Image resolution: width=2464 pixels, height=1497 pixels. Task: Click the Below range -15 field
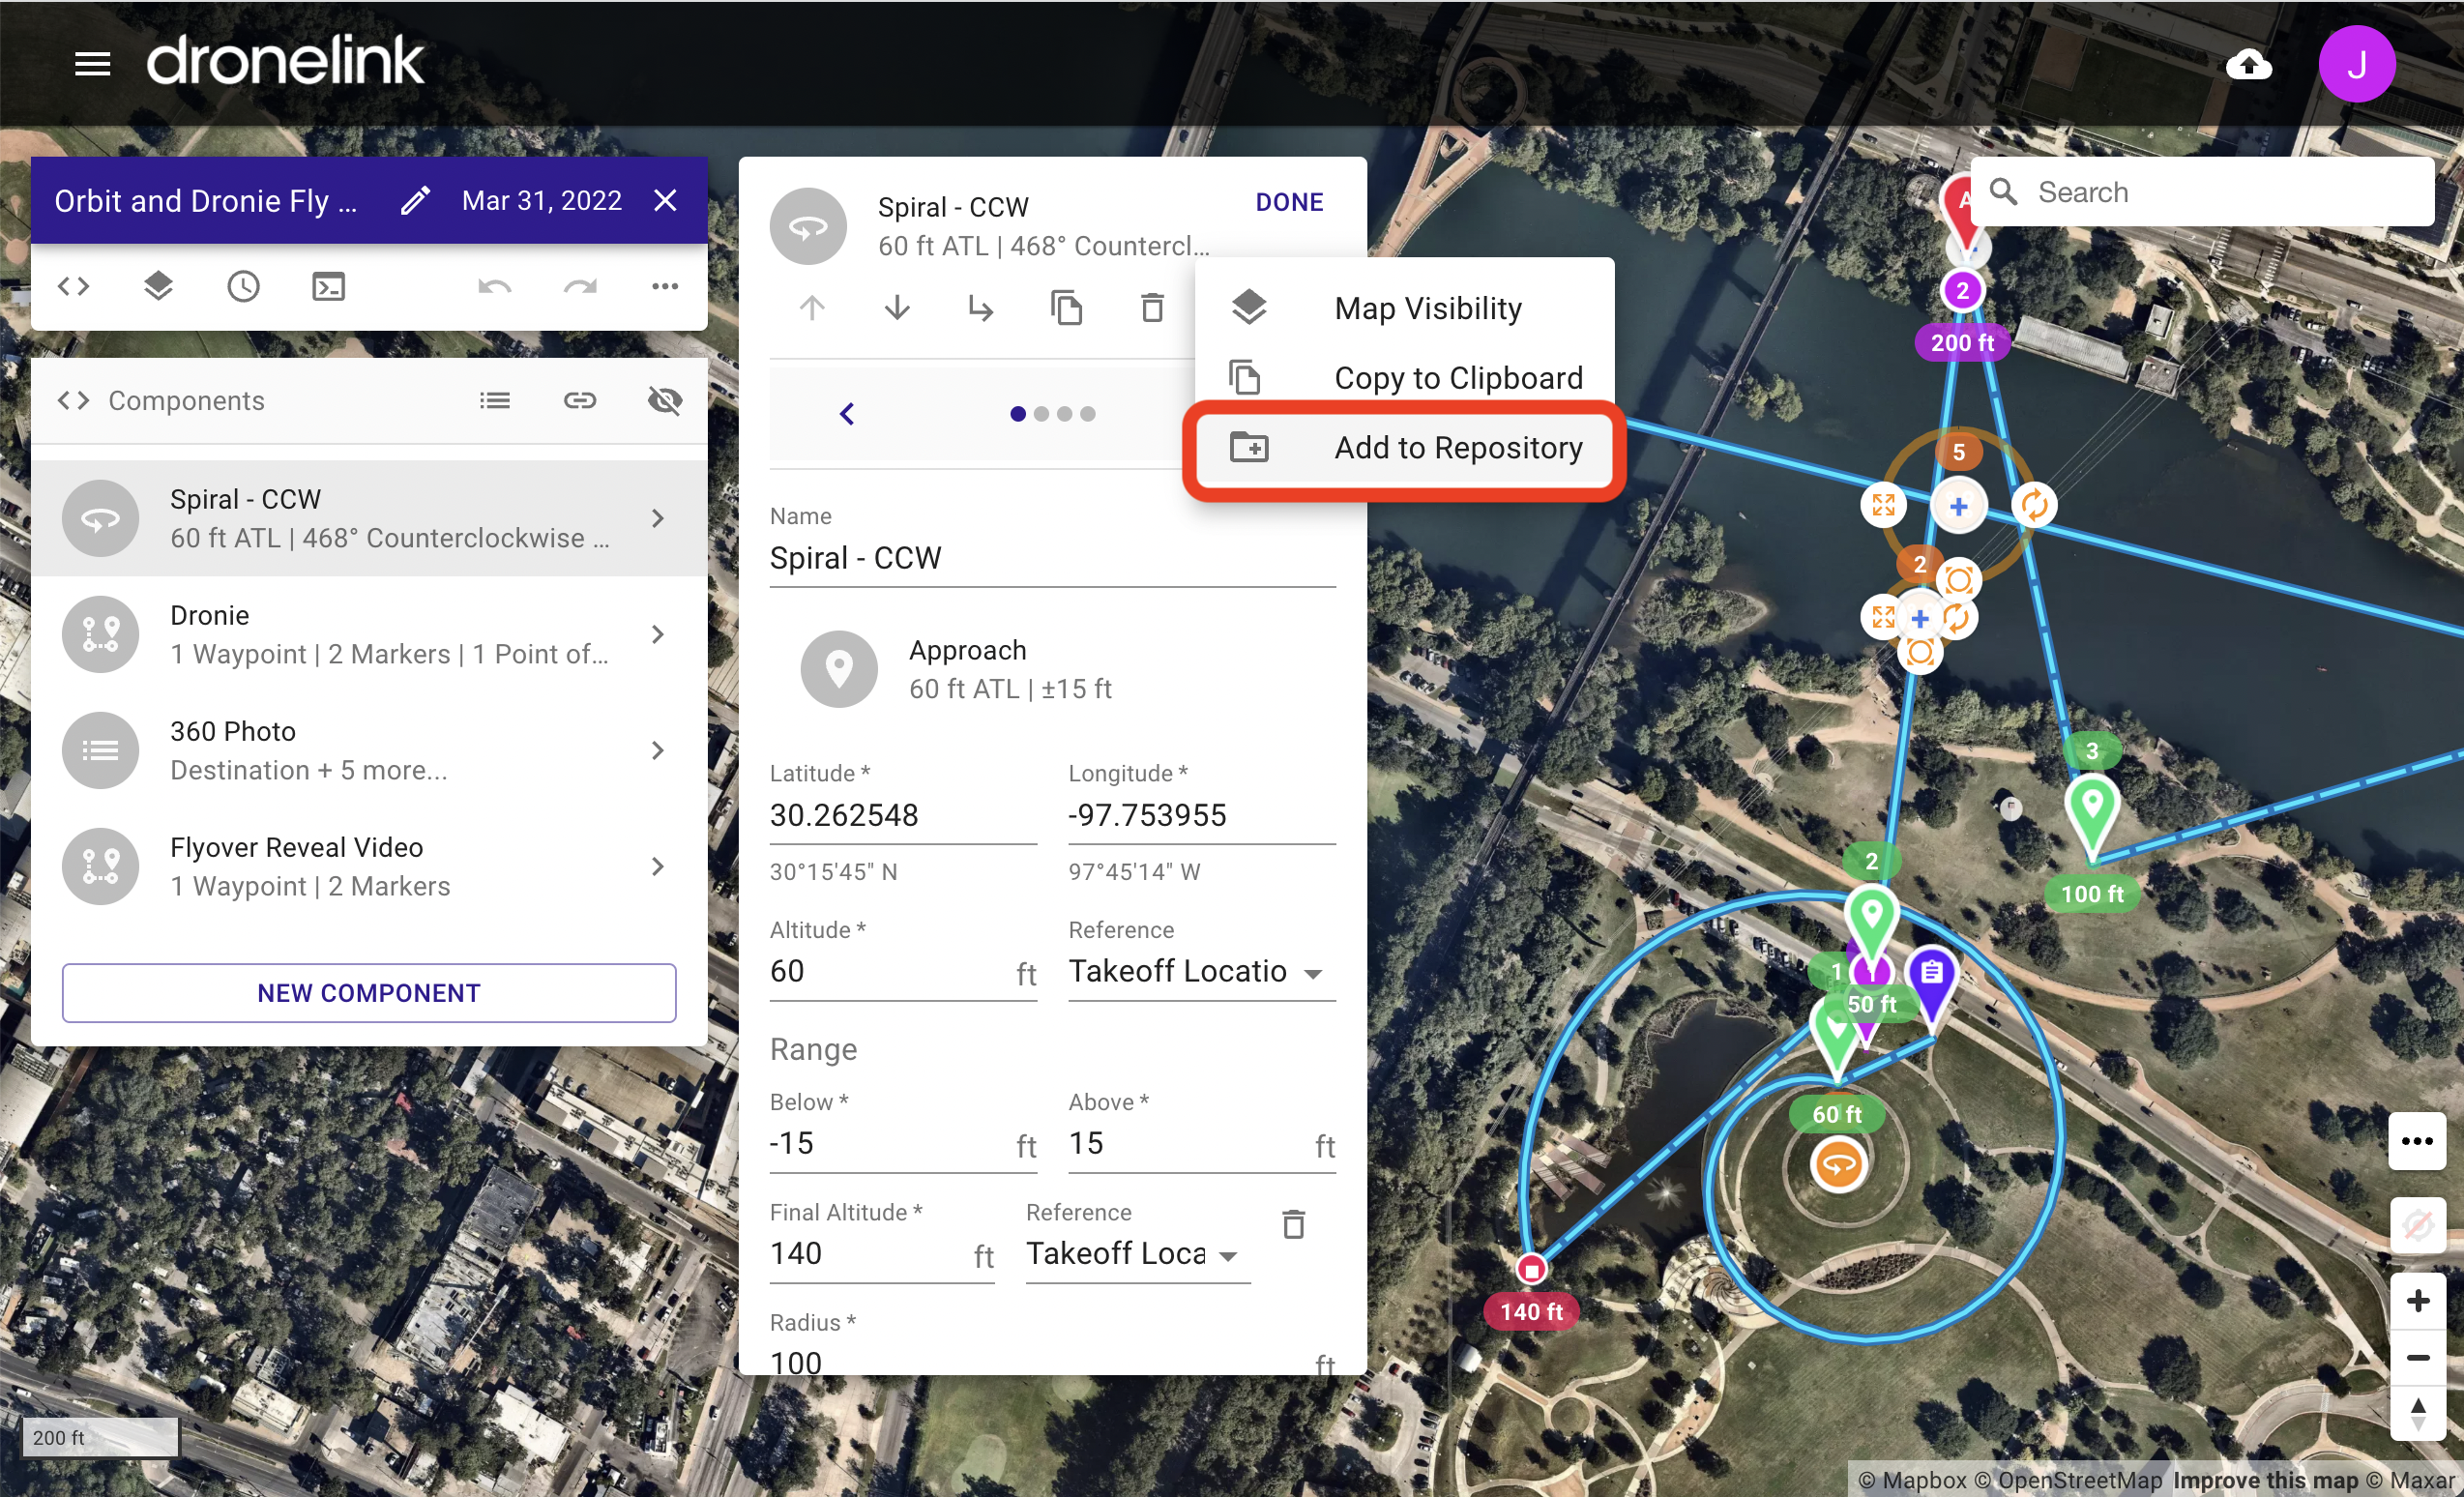point(903,1144)
